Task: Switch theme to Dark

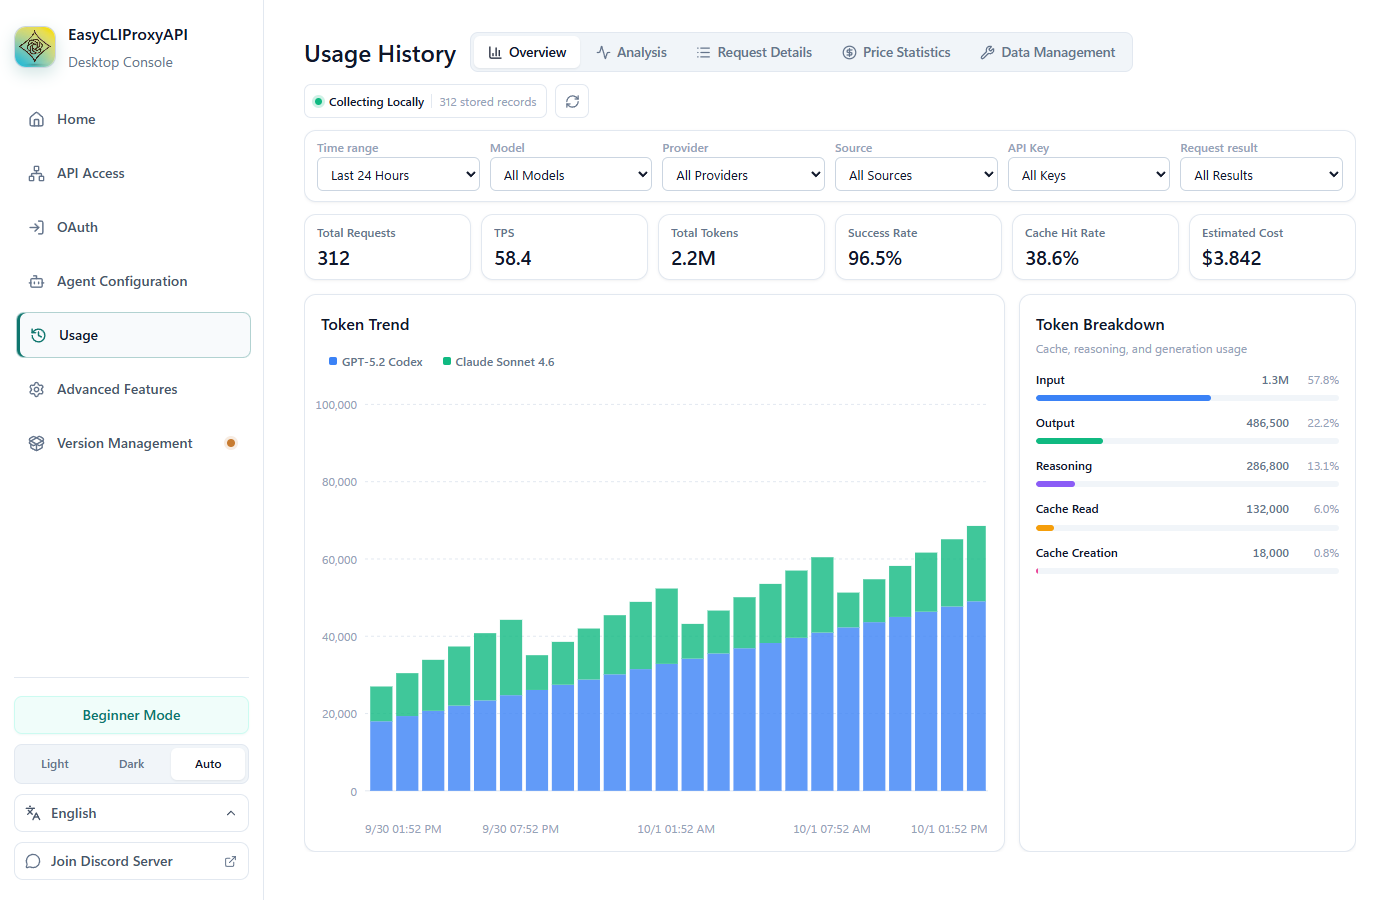Action: coord(132,764)
